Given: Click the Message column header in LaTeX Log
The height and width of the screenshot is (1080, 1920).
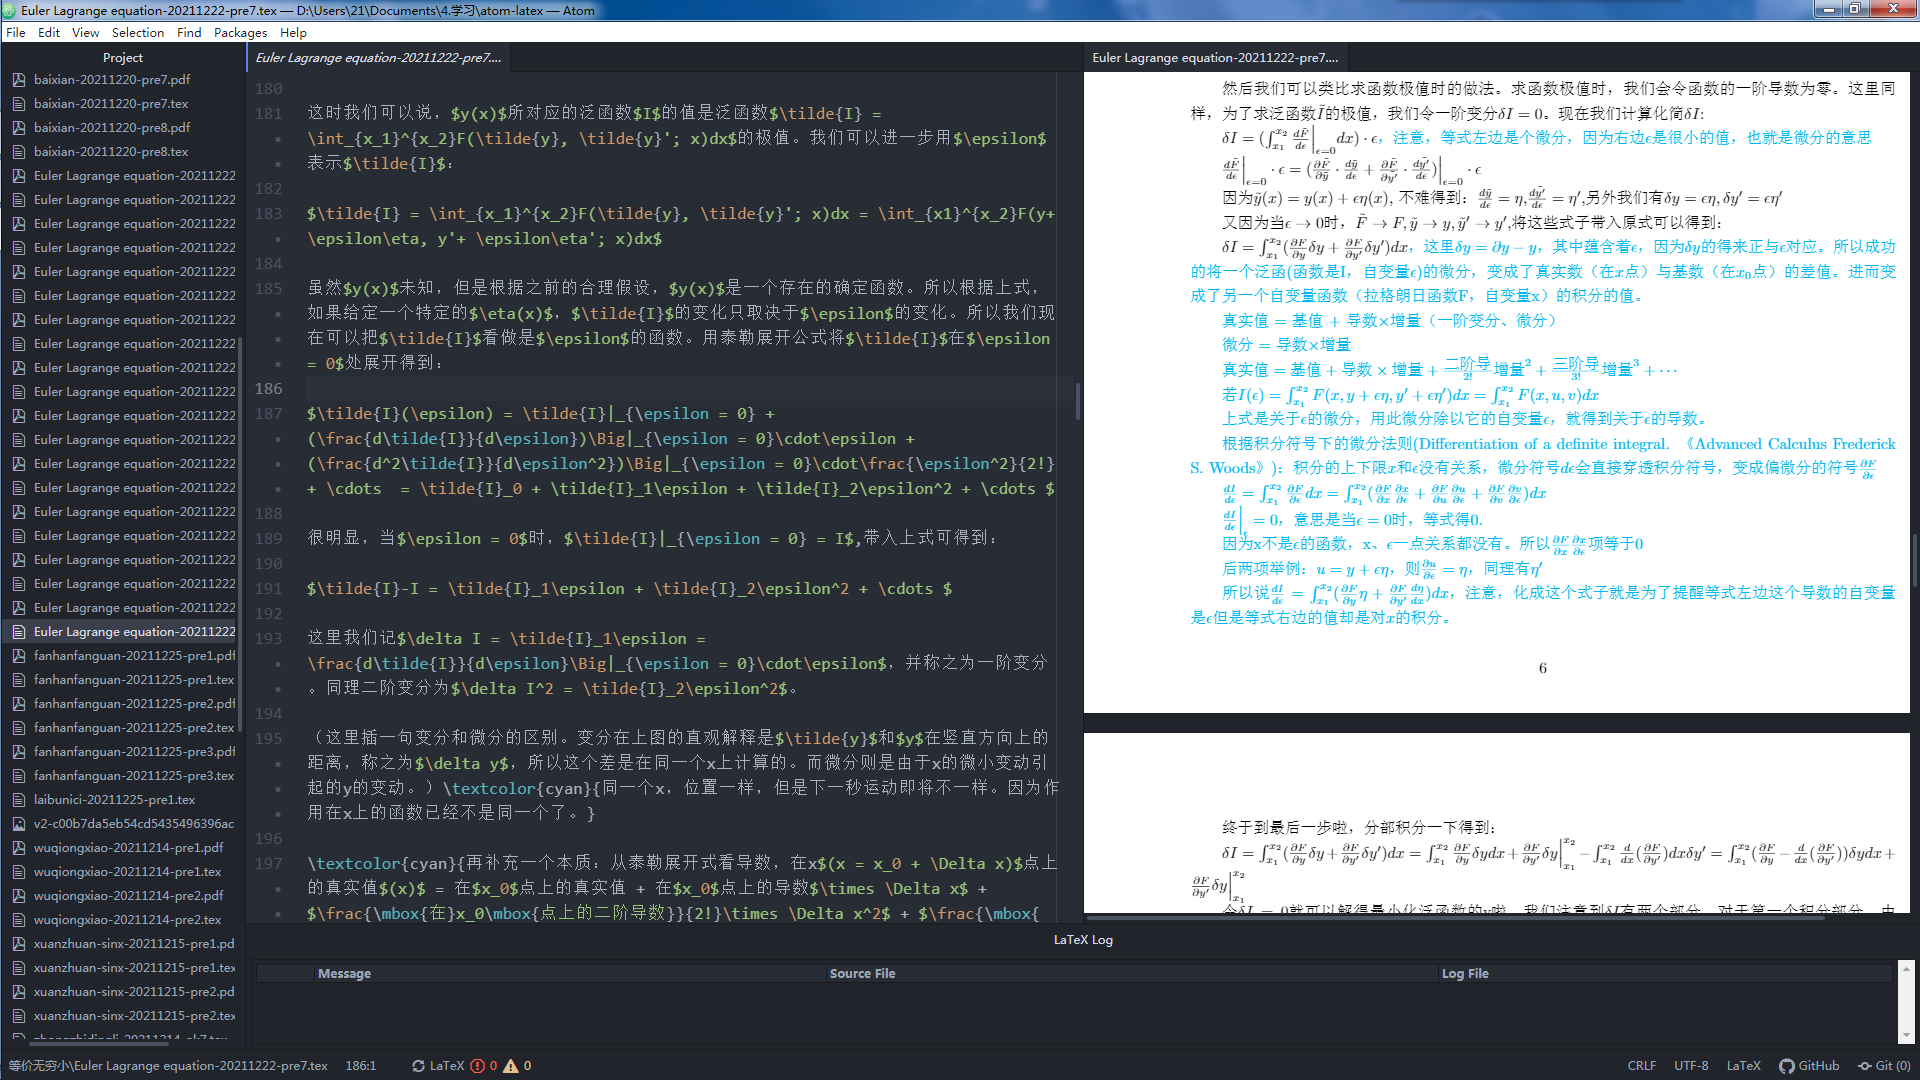Looking at the screenshot, I should (344, 974).
